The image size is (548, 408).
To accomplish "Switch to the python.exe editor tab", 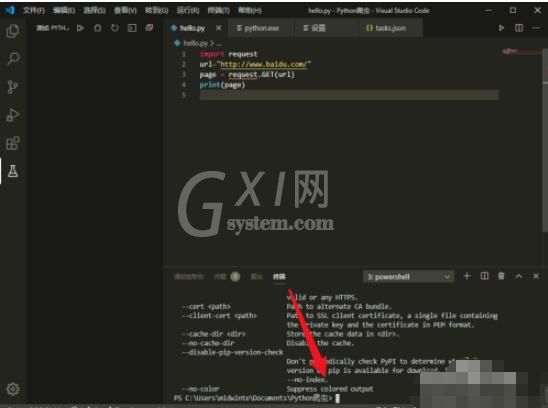I will point(261,28).
